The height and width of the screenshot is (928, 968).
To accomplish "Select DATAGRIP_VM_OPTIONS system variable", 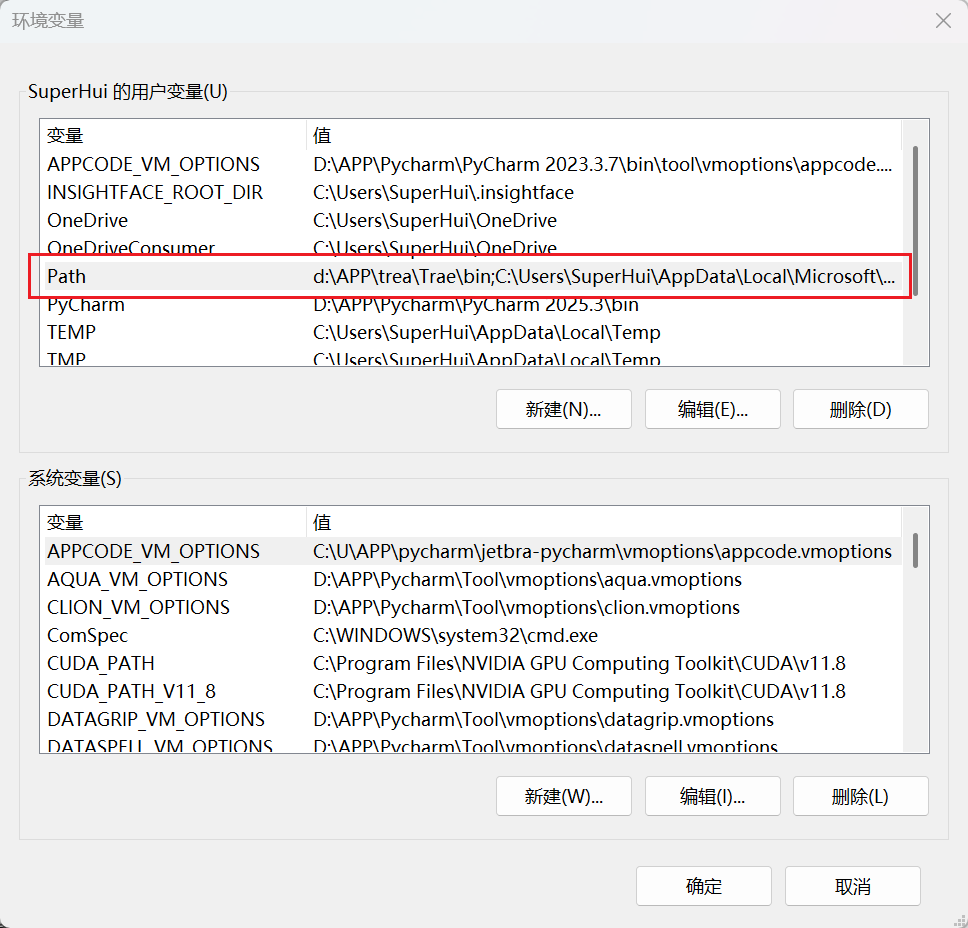I will tap(474, 719).
